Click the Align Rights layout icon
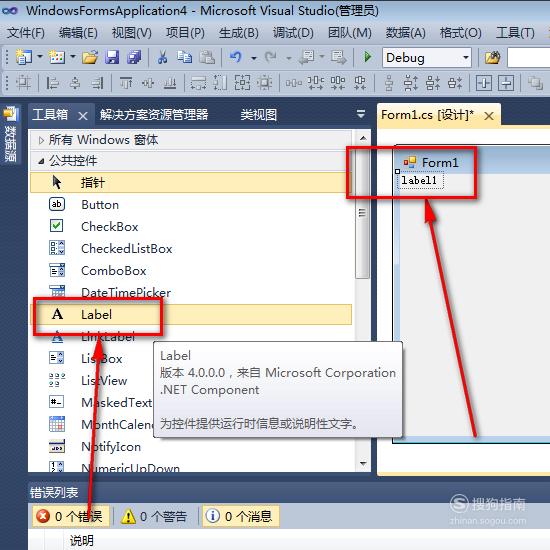The image size is (550, 550). click(x=97, y=83)
